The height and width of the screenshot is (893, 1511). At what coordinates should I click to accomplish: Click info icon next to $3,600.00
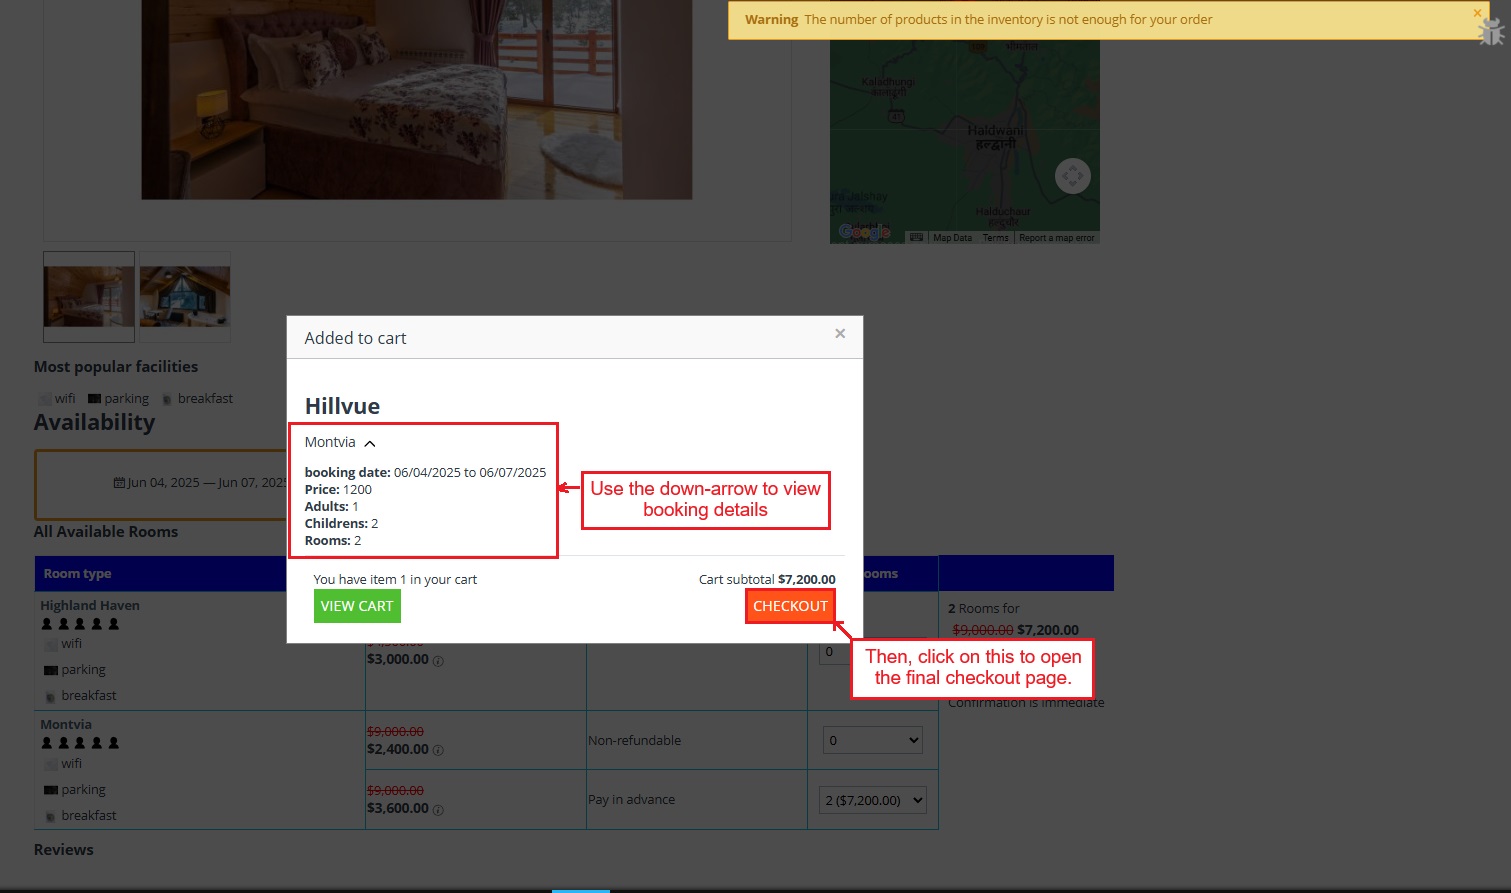(438, 810)
